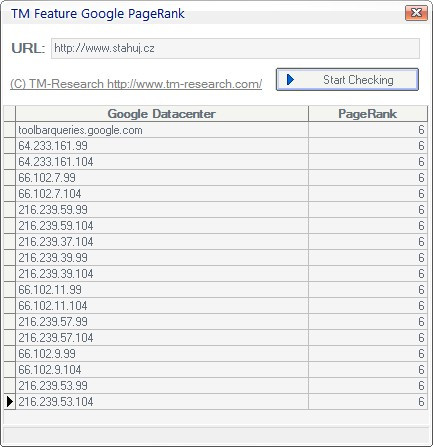The height and width of the screenshot is (447, 433).
Task: Click the PageRank value for 216.239.53.99
Action: 368,386
